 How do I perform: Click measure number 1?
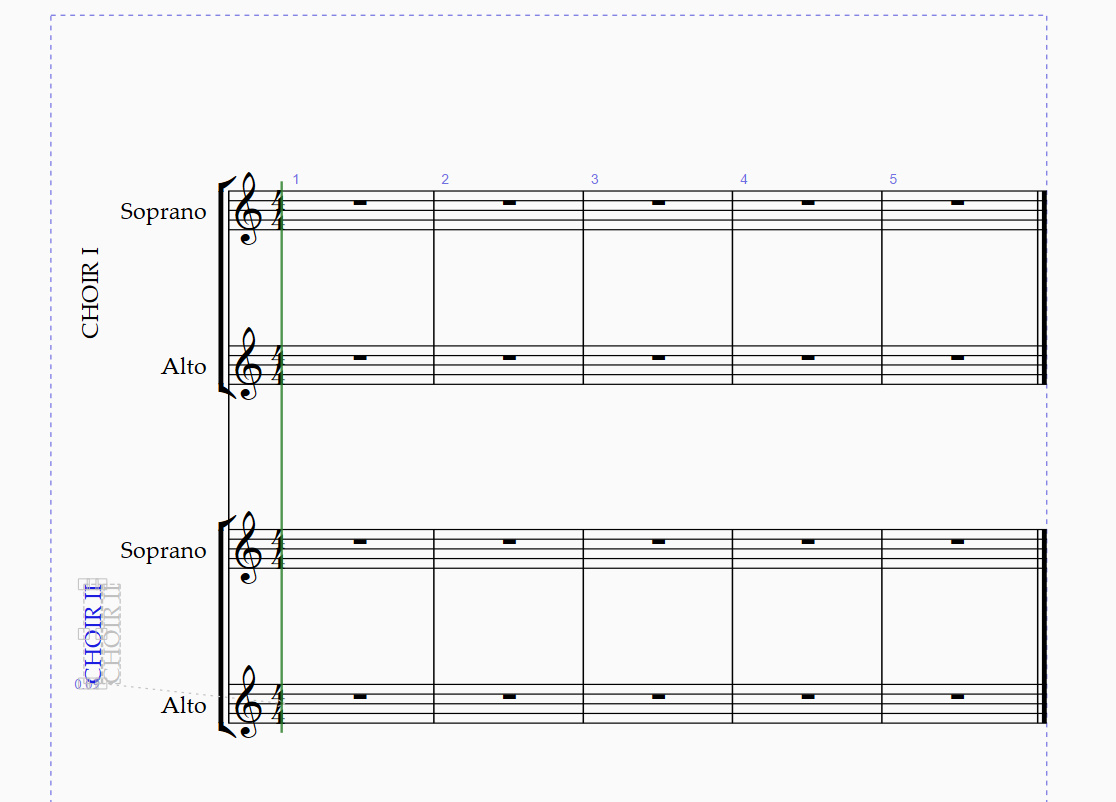click(295, 179)
